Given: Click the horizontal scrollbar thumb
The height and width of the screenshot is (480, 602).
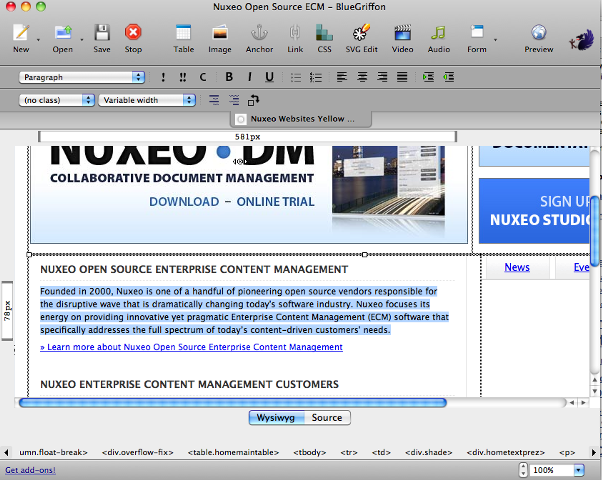Looking at the screenshot, I should (233, 402).
